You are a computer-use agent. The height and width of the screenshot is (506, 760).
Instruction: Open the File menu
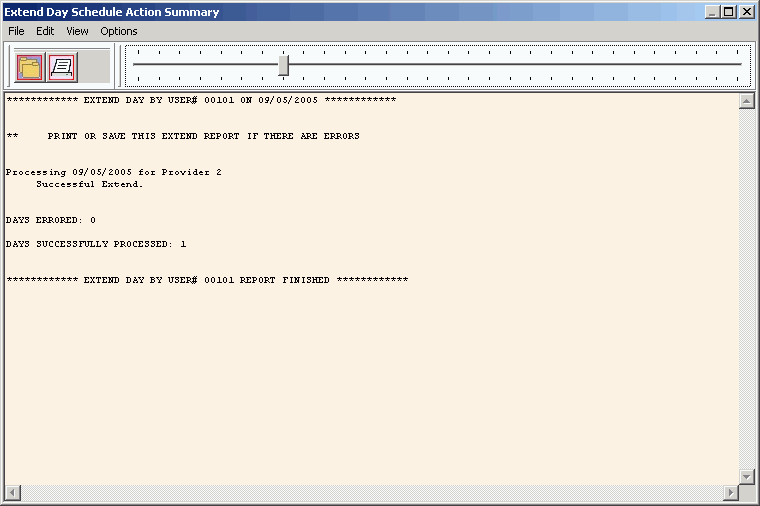coord(16,31)
